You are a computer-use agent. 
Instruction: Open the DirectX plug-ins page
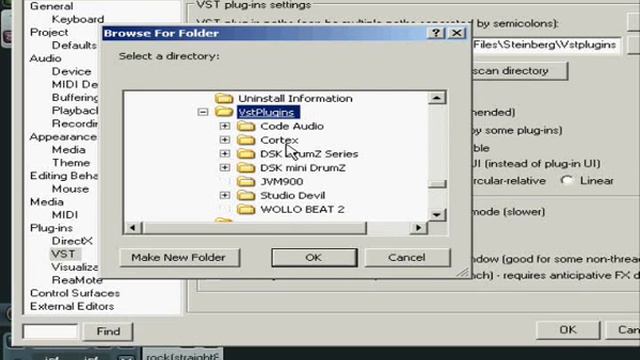click(x=72, y=241)
